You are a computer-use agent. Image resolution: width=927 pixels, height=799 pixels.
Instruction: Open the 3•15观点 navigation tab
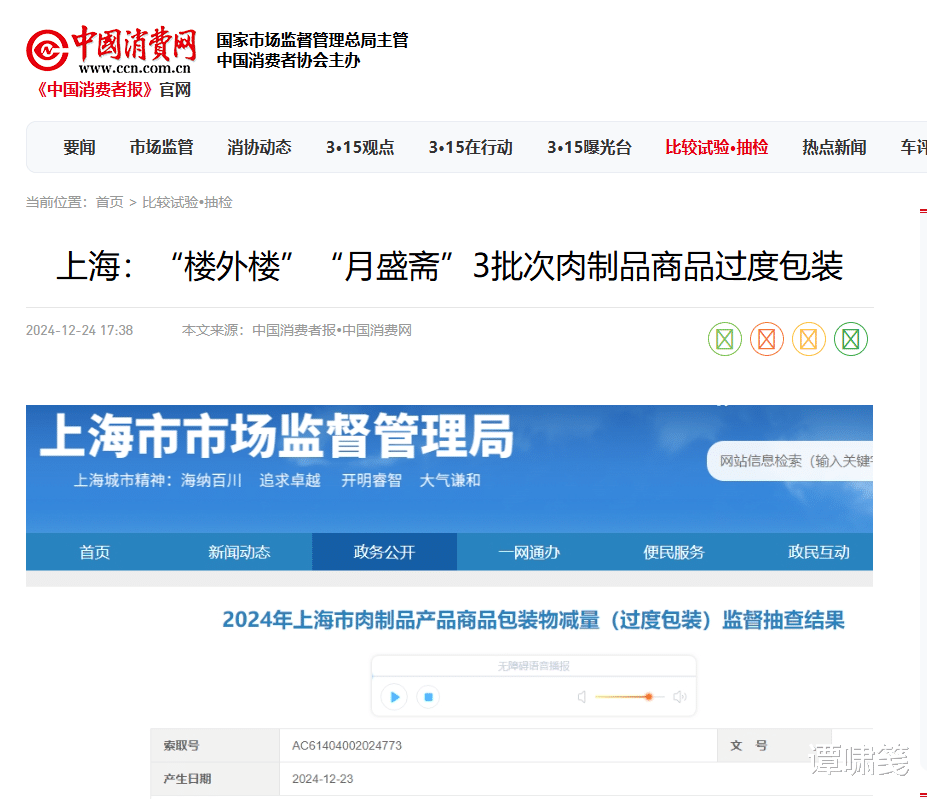click(360, 147)
